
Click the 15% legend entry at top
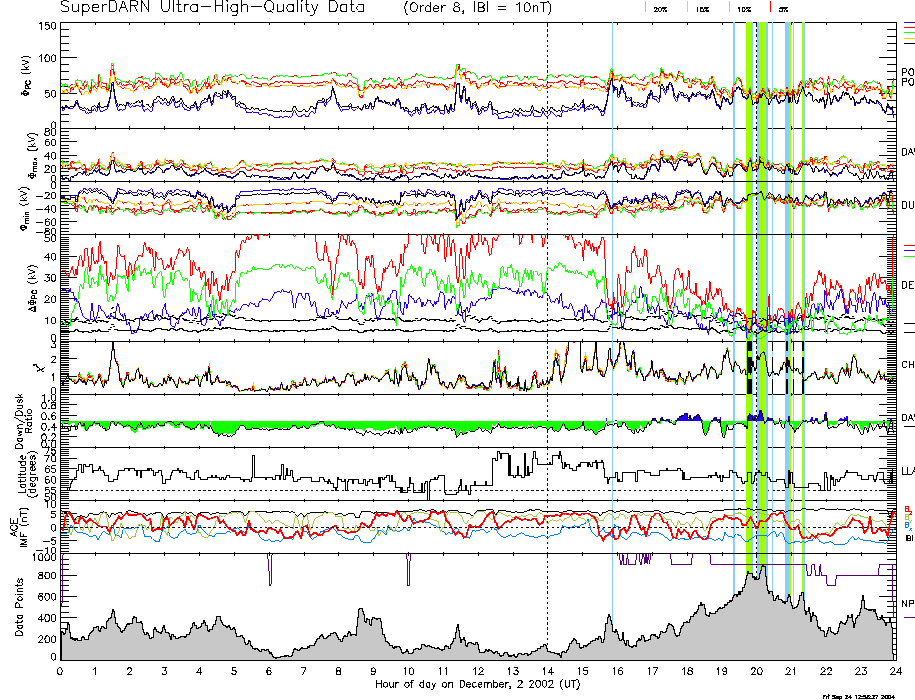tap(702, 8)
